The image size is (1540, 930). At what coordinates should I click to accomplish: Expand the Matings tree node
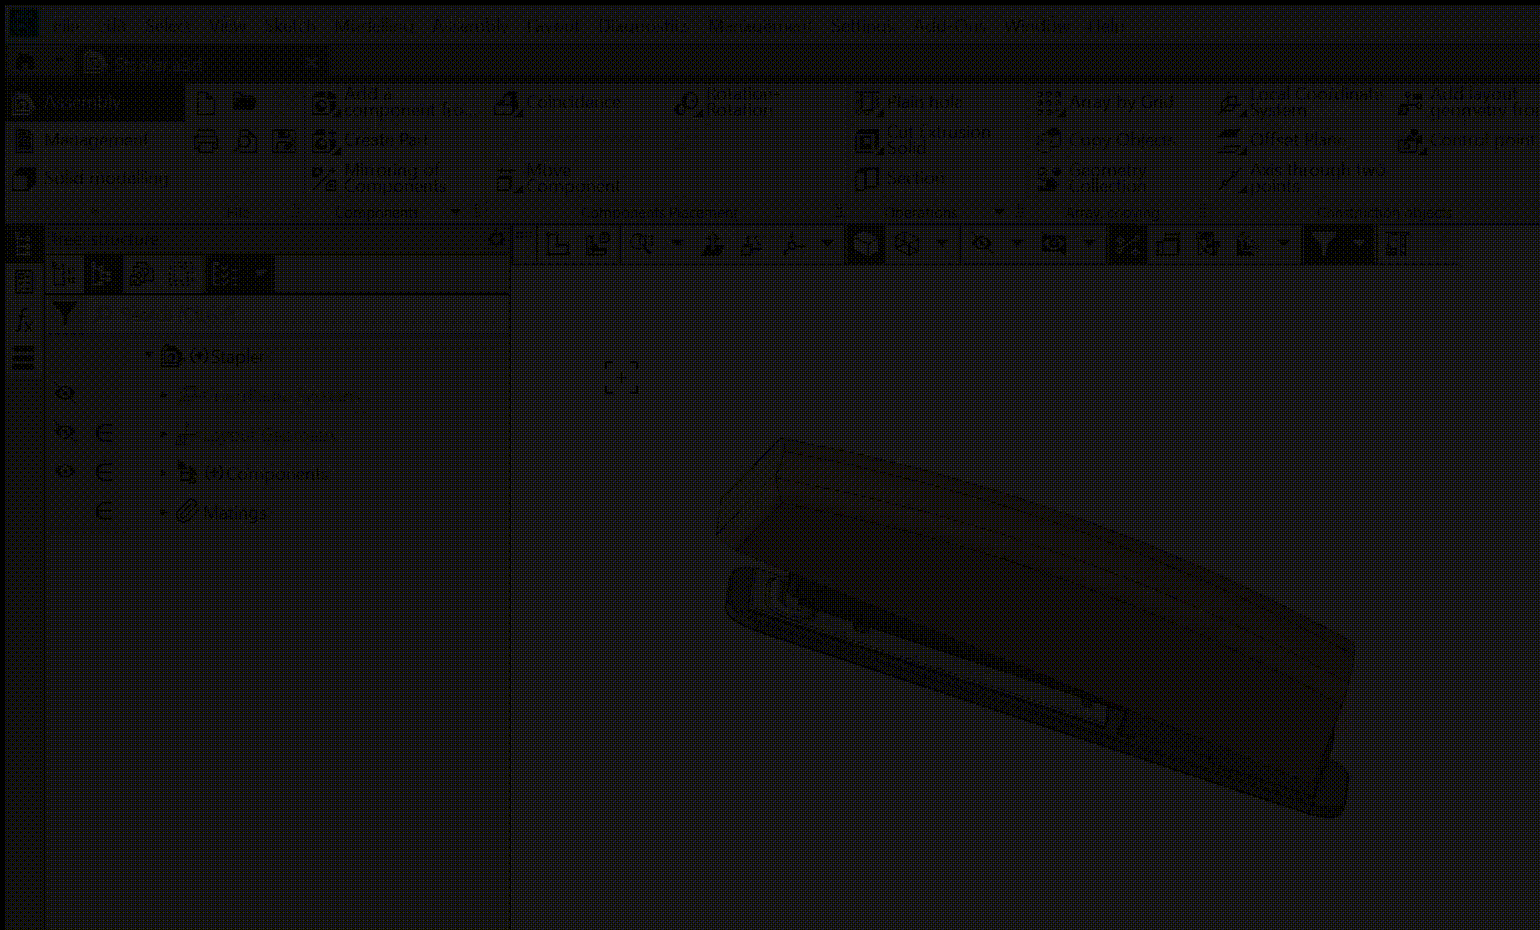[x=164, y=512]
